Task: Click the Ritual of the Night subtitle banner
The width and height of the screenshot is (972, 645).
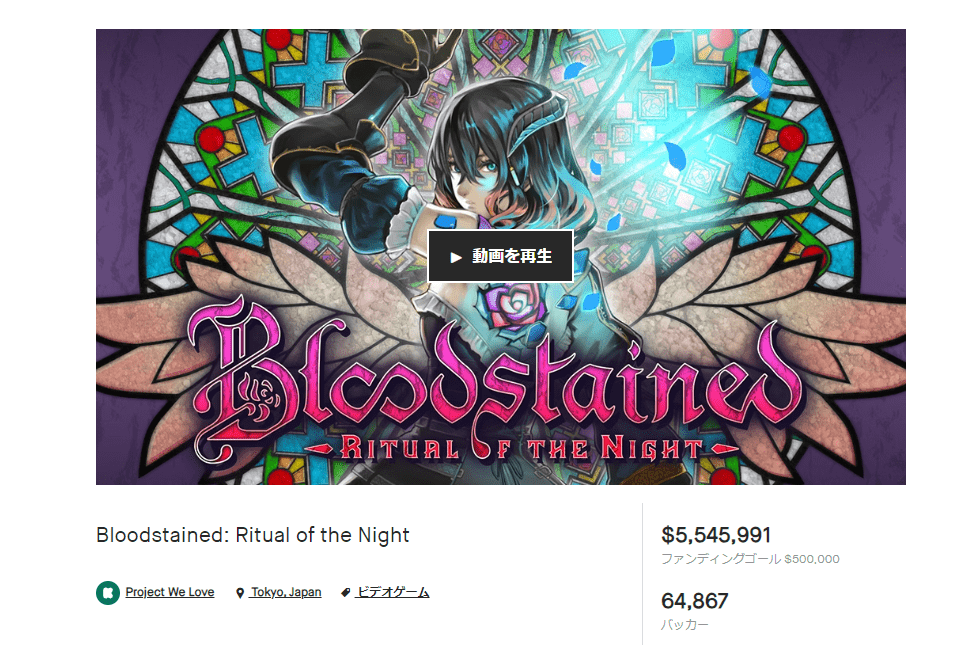Action: click(523, 448)
